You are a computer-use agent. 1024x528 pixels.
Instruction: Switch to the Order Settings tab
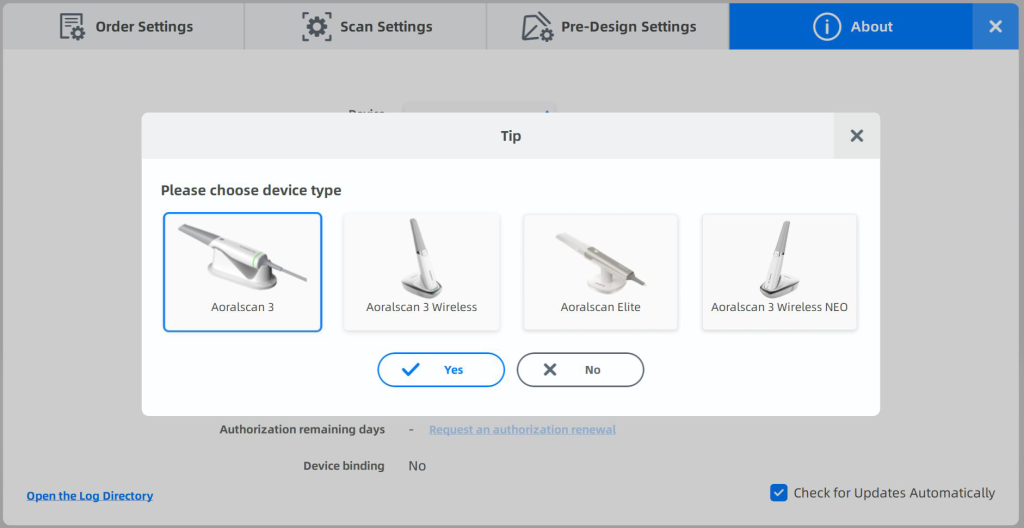pyautogui.click(x=123, y=26)
